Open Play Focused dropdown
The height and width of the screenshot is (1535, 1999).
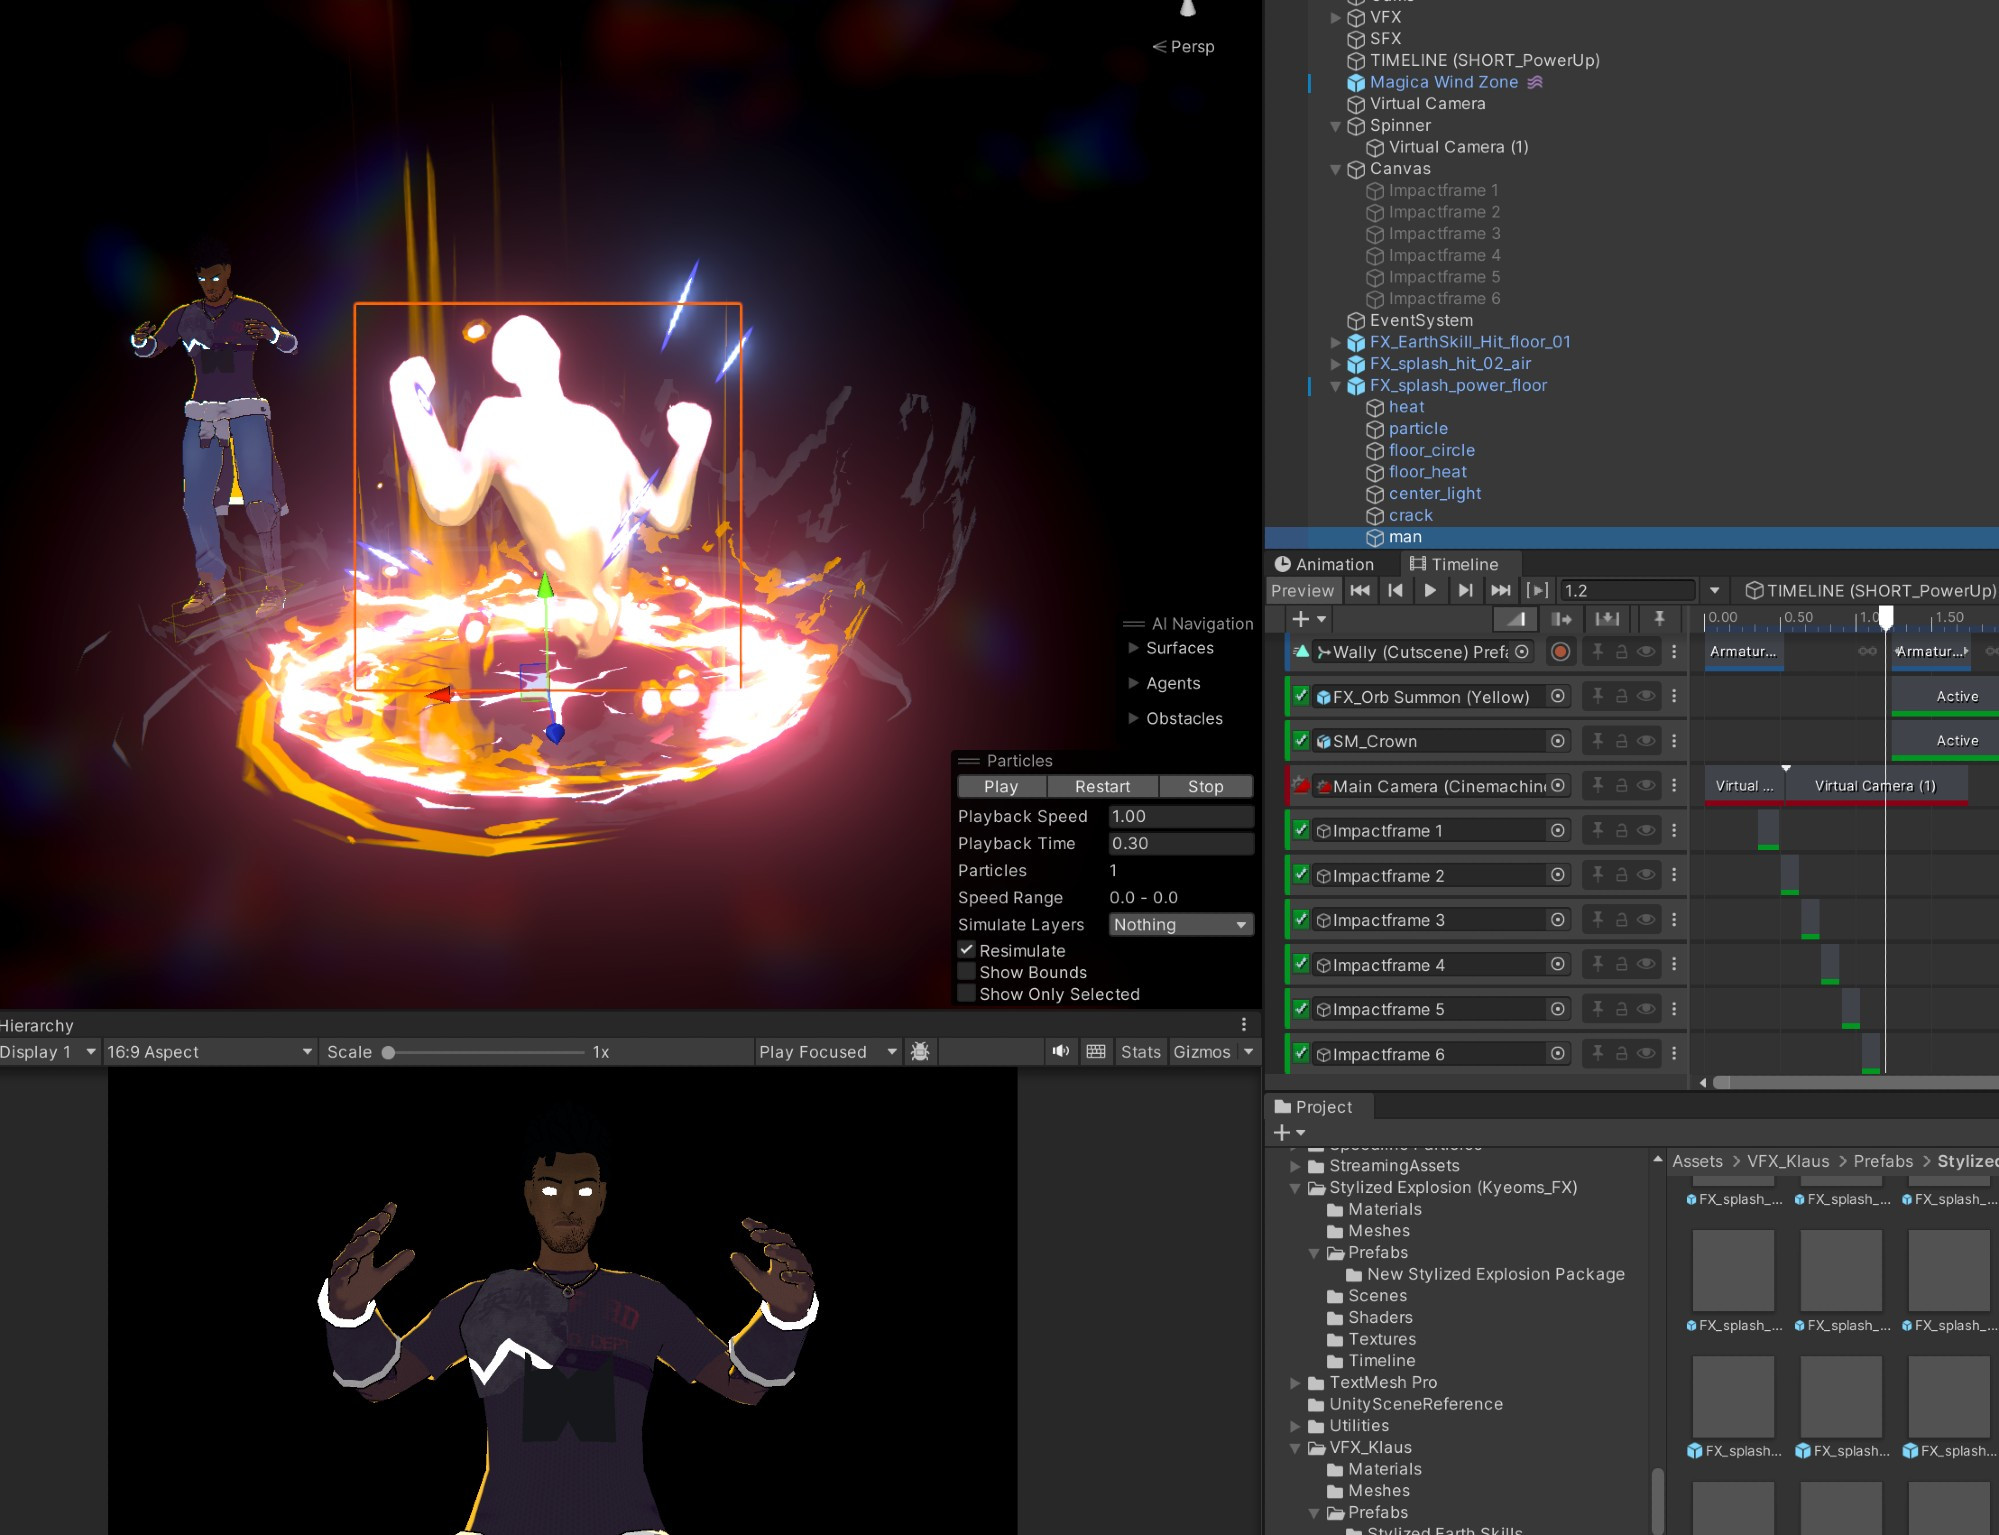tap(827, 1052)
